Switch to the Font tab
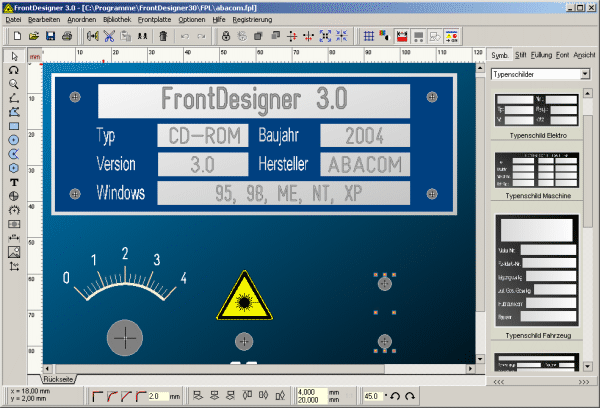Image resolution: width=600 pixels, height=408 pixels. pyautogui.click(x=562, y=55)
